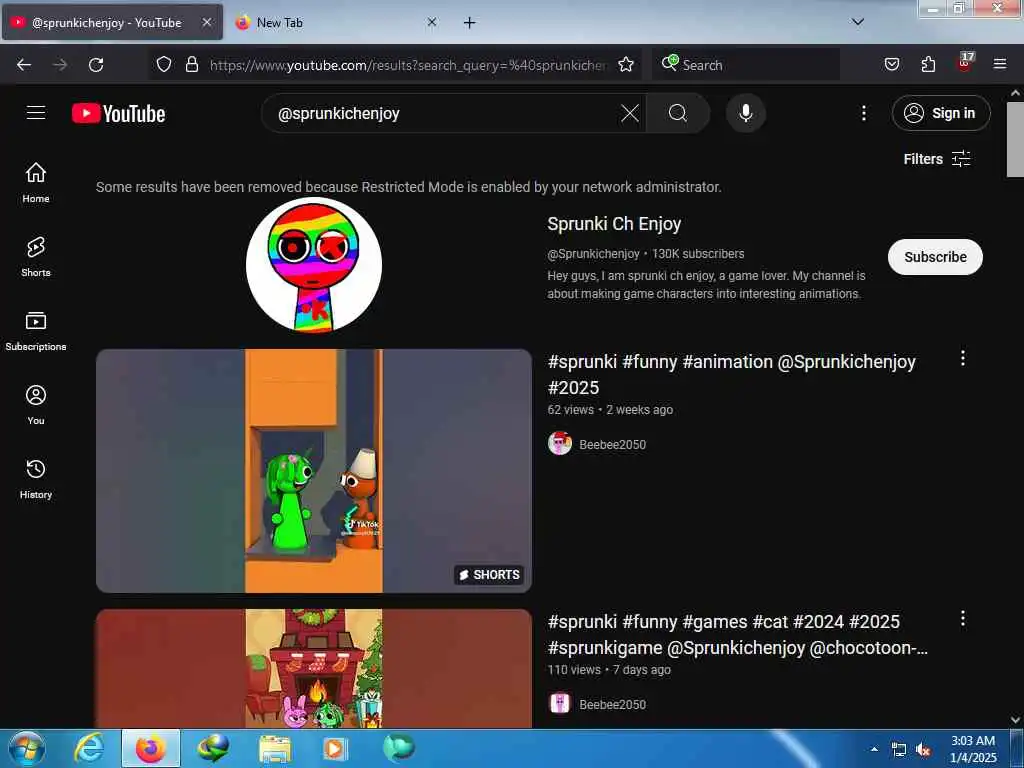Open the YouTube guide hamburger menu
Screen dimensions: 1024x768
tap(36, 113)
